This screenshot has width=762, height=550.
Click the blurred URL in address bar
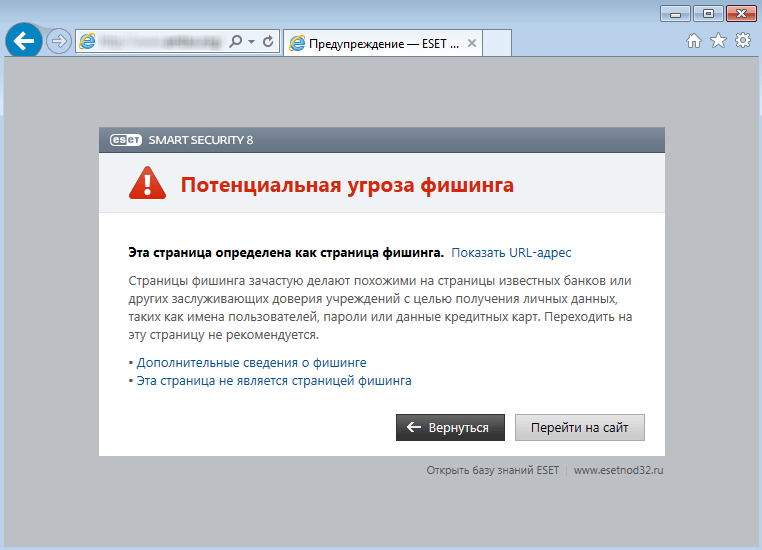(x=161, y=42)
